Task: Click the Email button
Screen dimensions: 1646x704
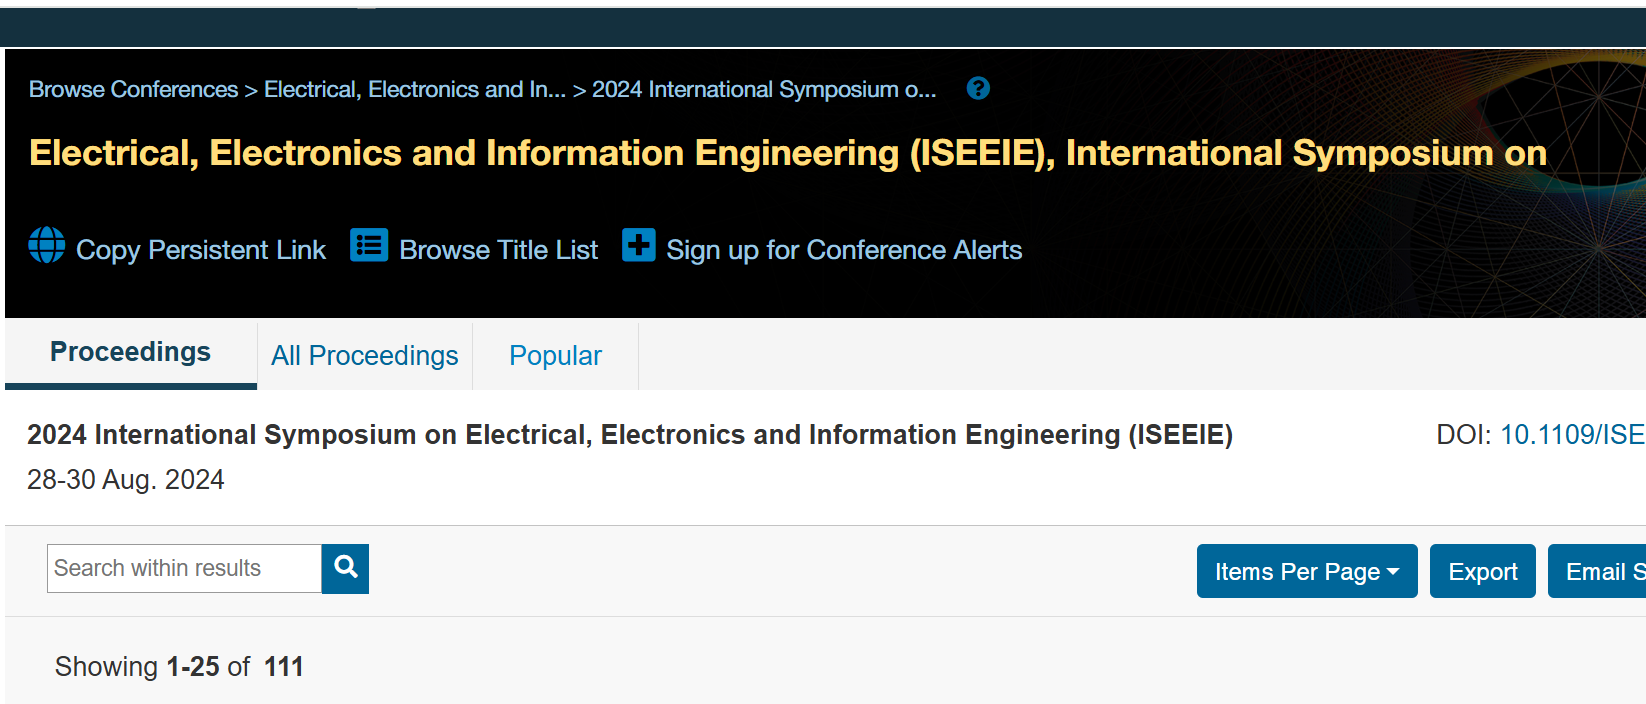Action: [x=1600, y=571]
